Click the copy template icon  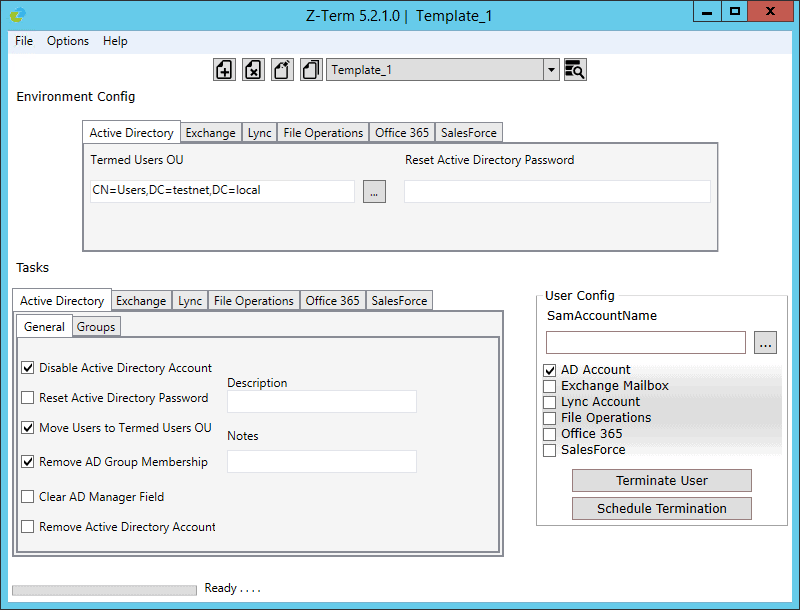tap(311, 69)
